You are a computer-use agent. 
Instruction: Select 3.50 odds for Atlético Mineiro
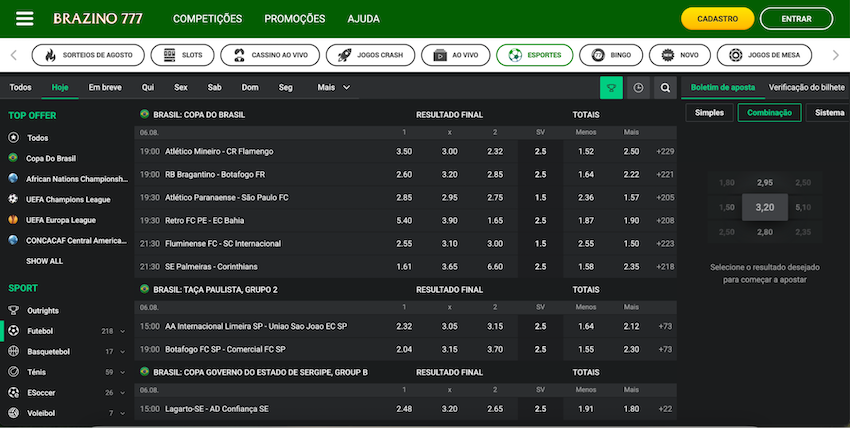pyautogui.click(x=404, y=152)
